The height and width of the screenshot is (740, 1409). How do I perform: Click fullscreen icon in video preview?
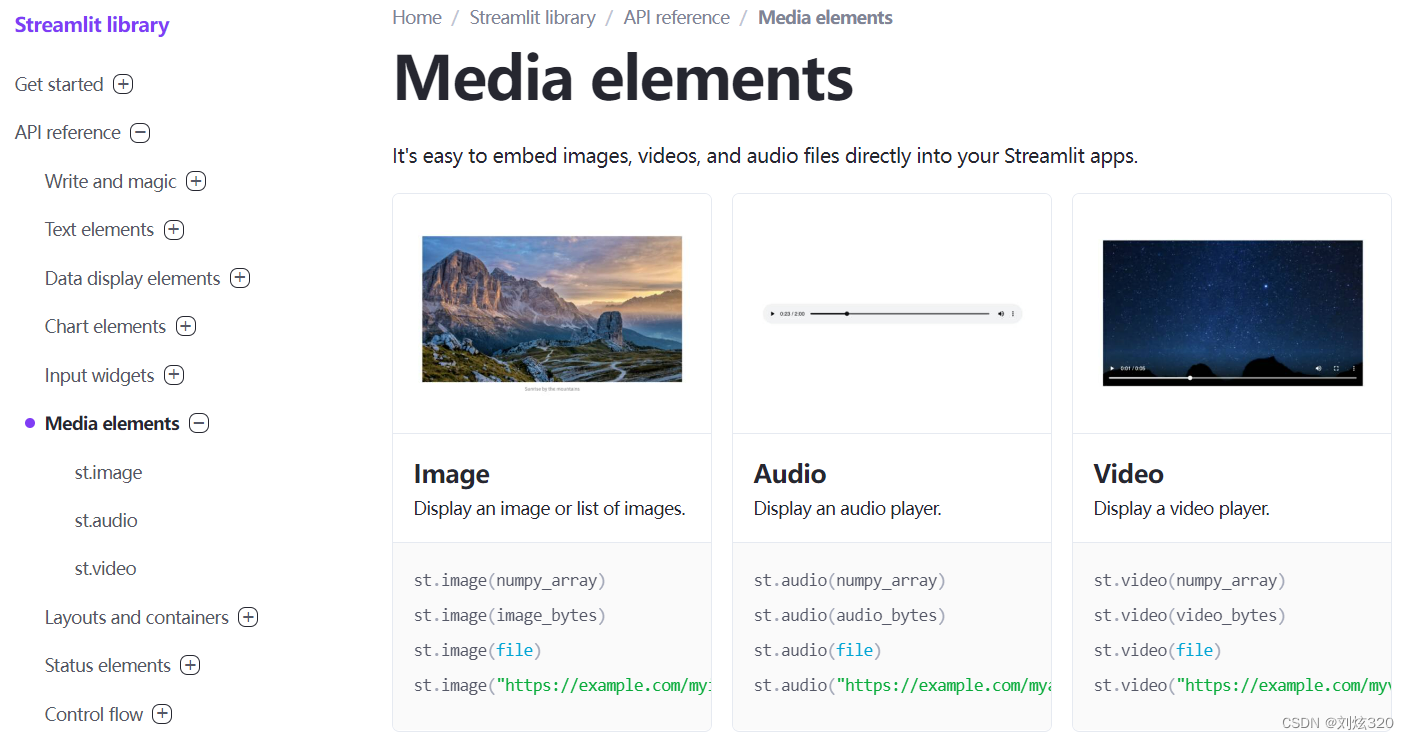point(1336,368)
